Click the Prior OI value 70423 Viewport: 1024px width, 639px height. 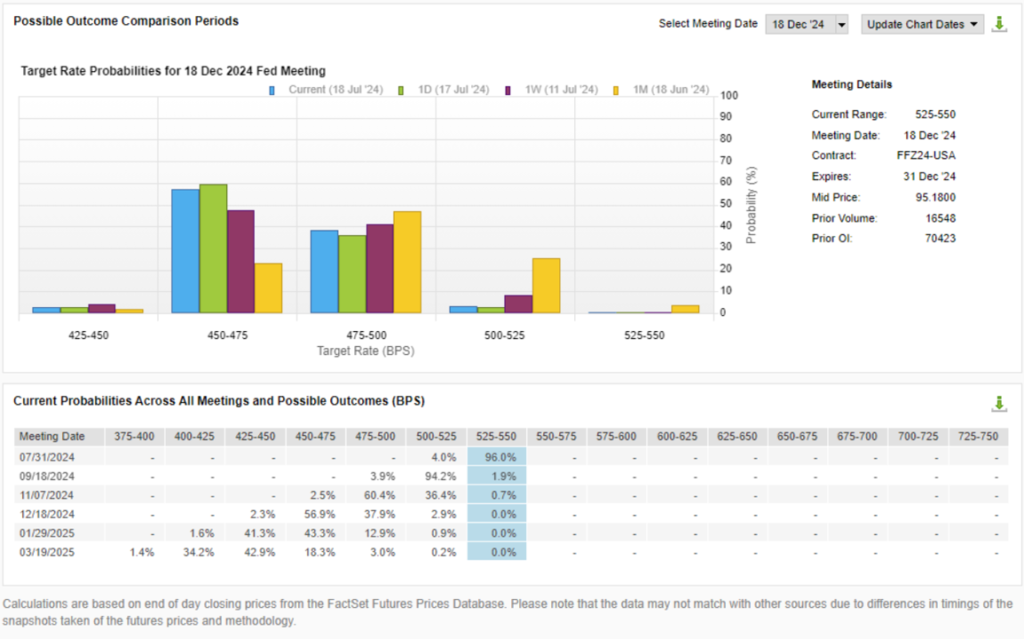coord(940,238)
